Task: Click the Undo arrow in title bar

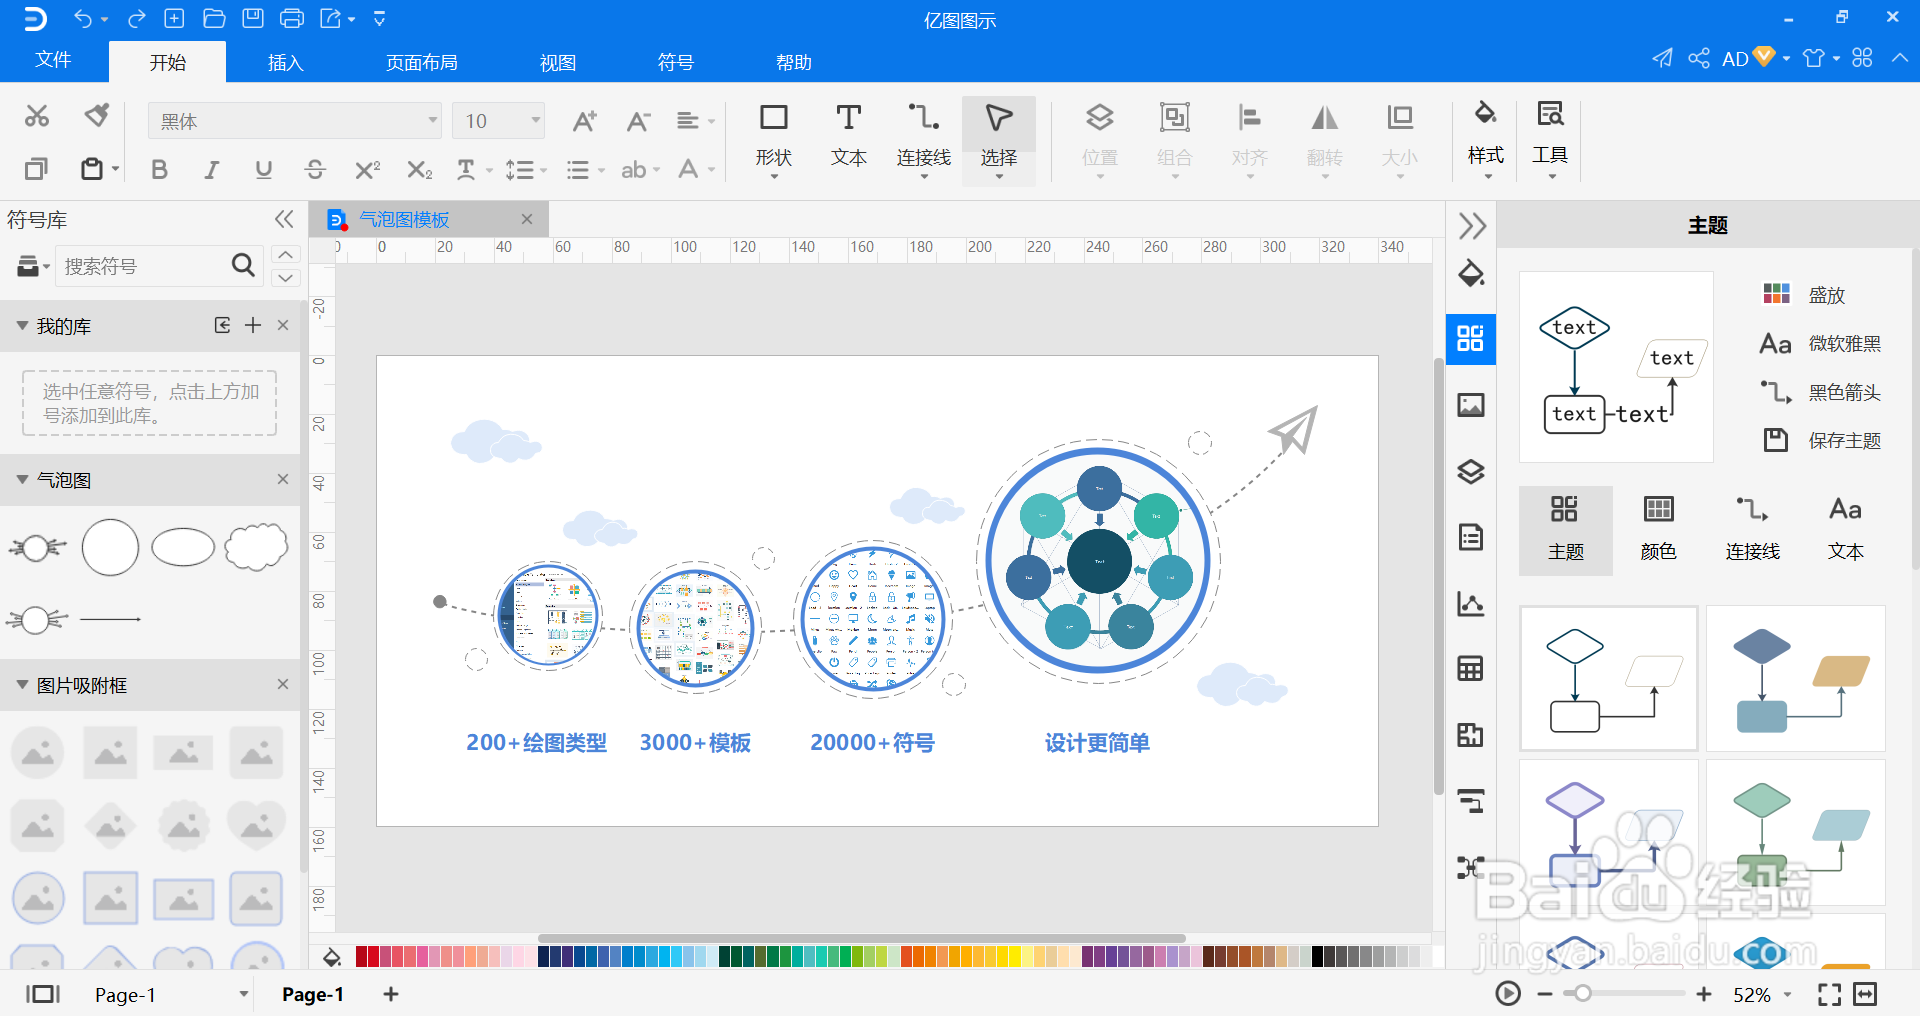Action: pyautogui.click(x=83, y=18)
